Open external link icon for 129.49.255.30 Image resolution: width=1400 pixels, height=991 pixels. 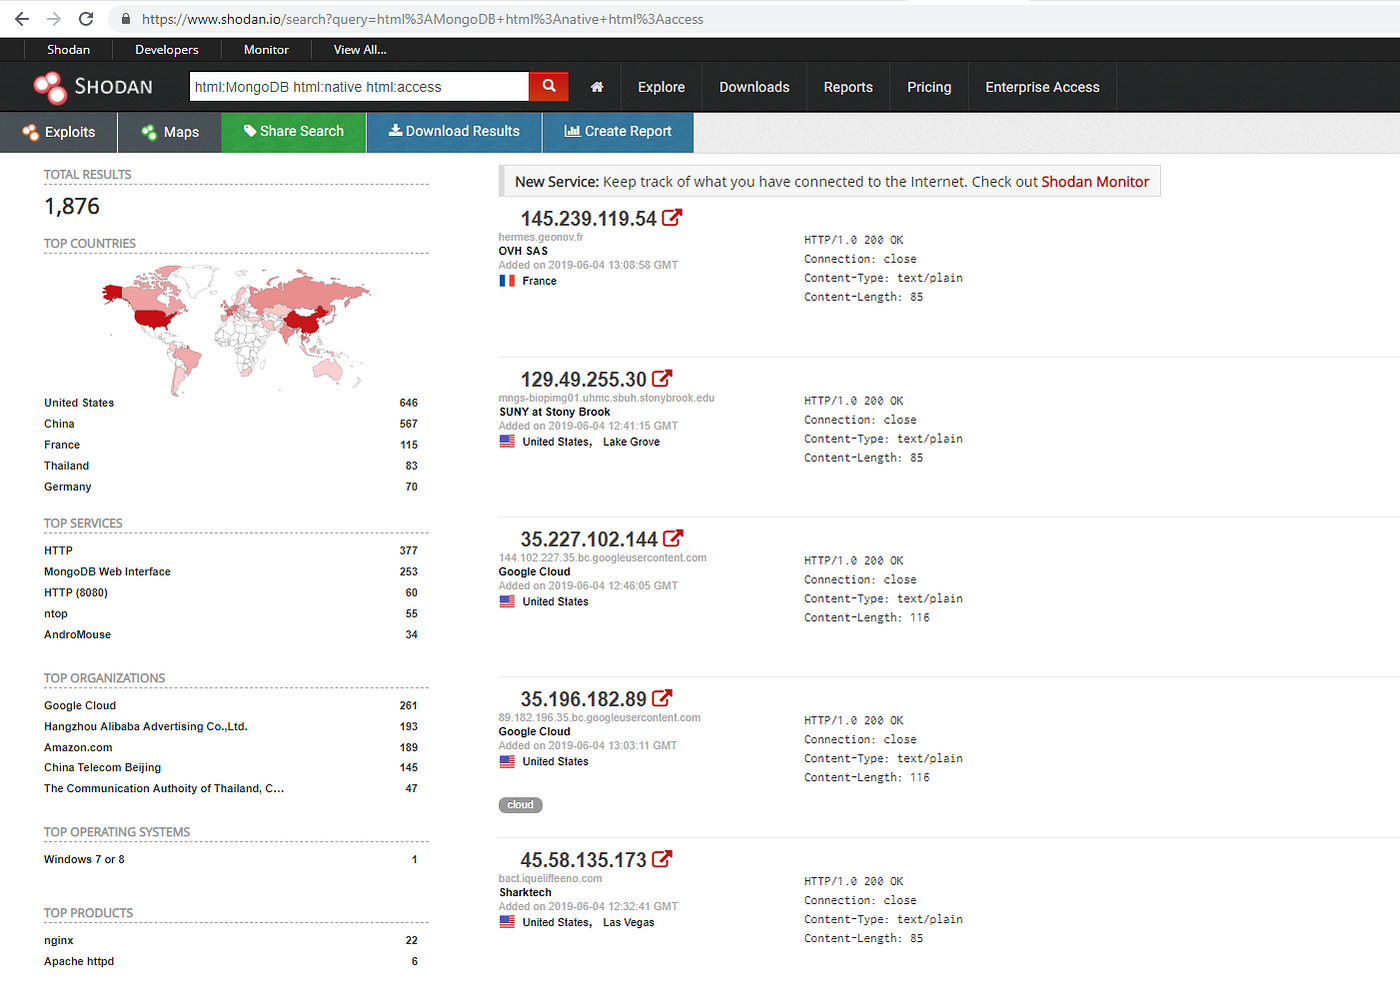pos(662,378)
